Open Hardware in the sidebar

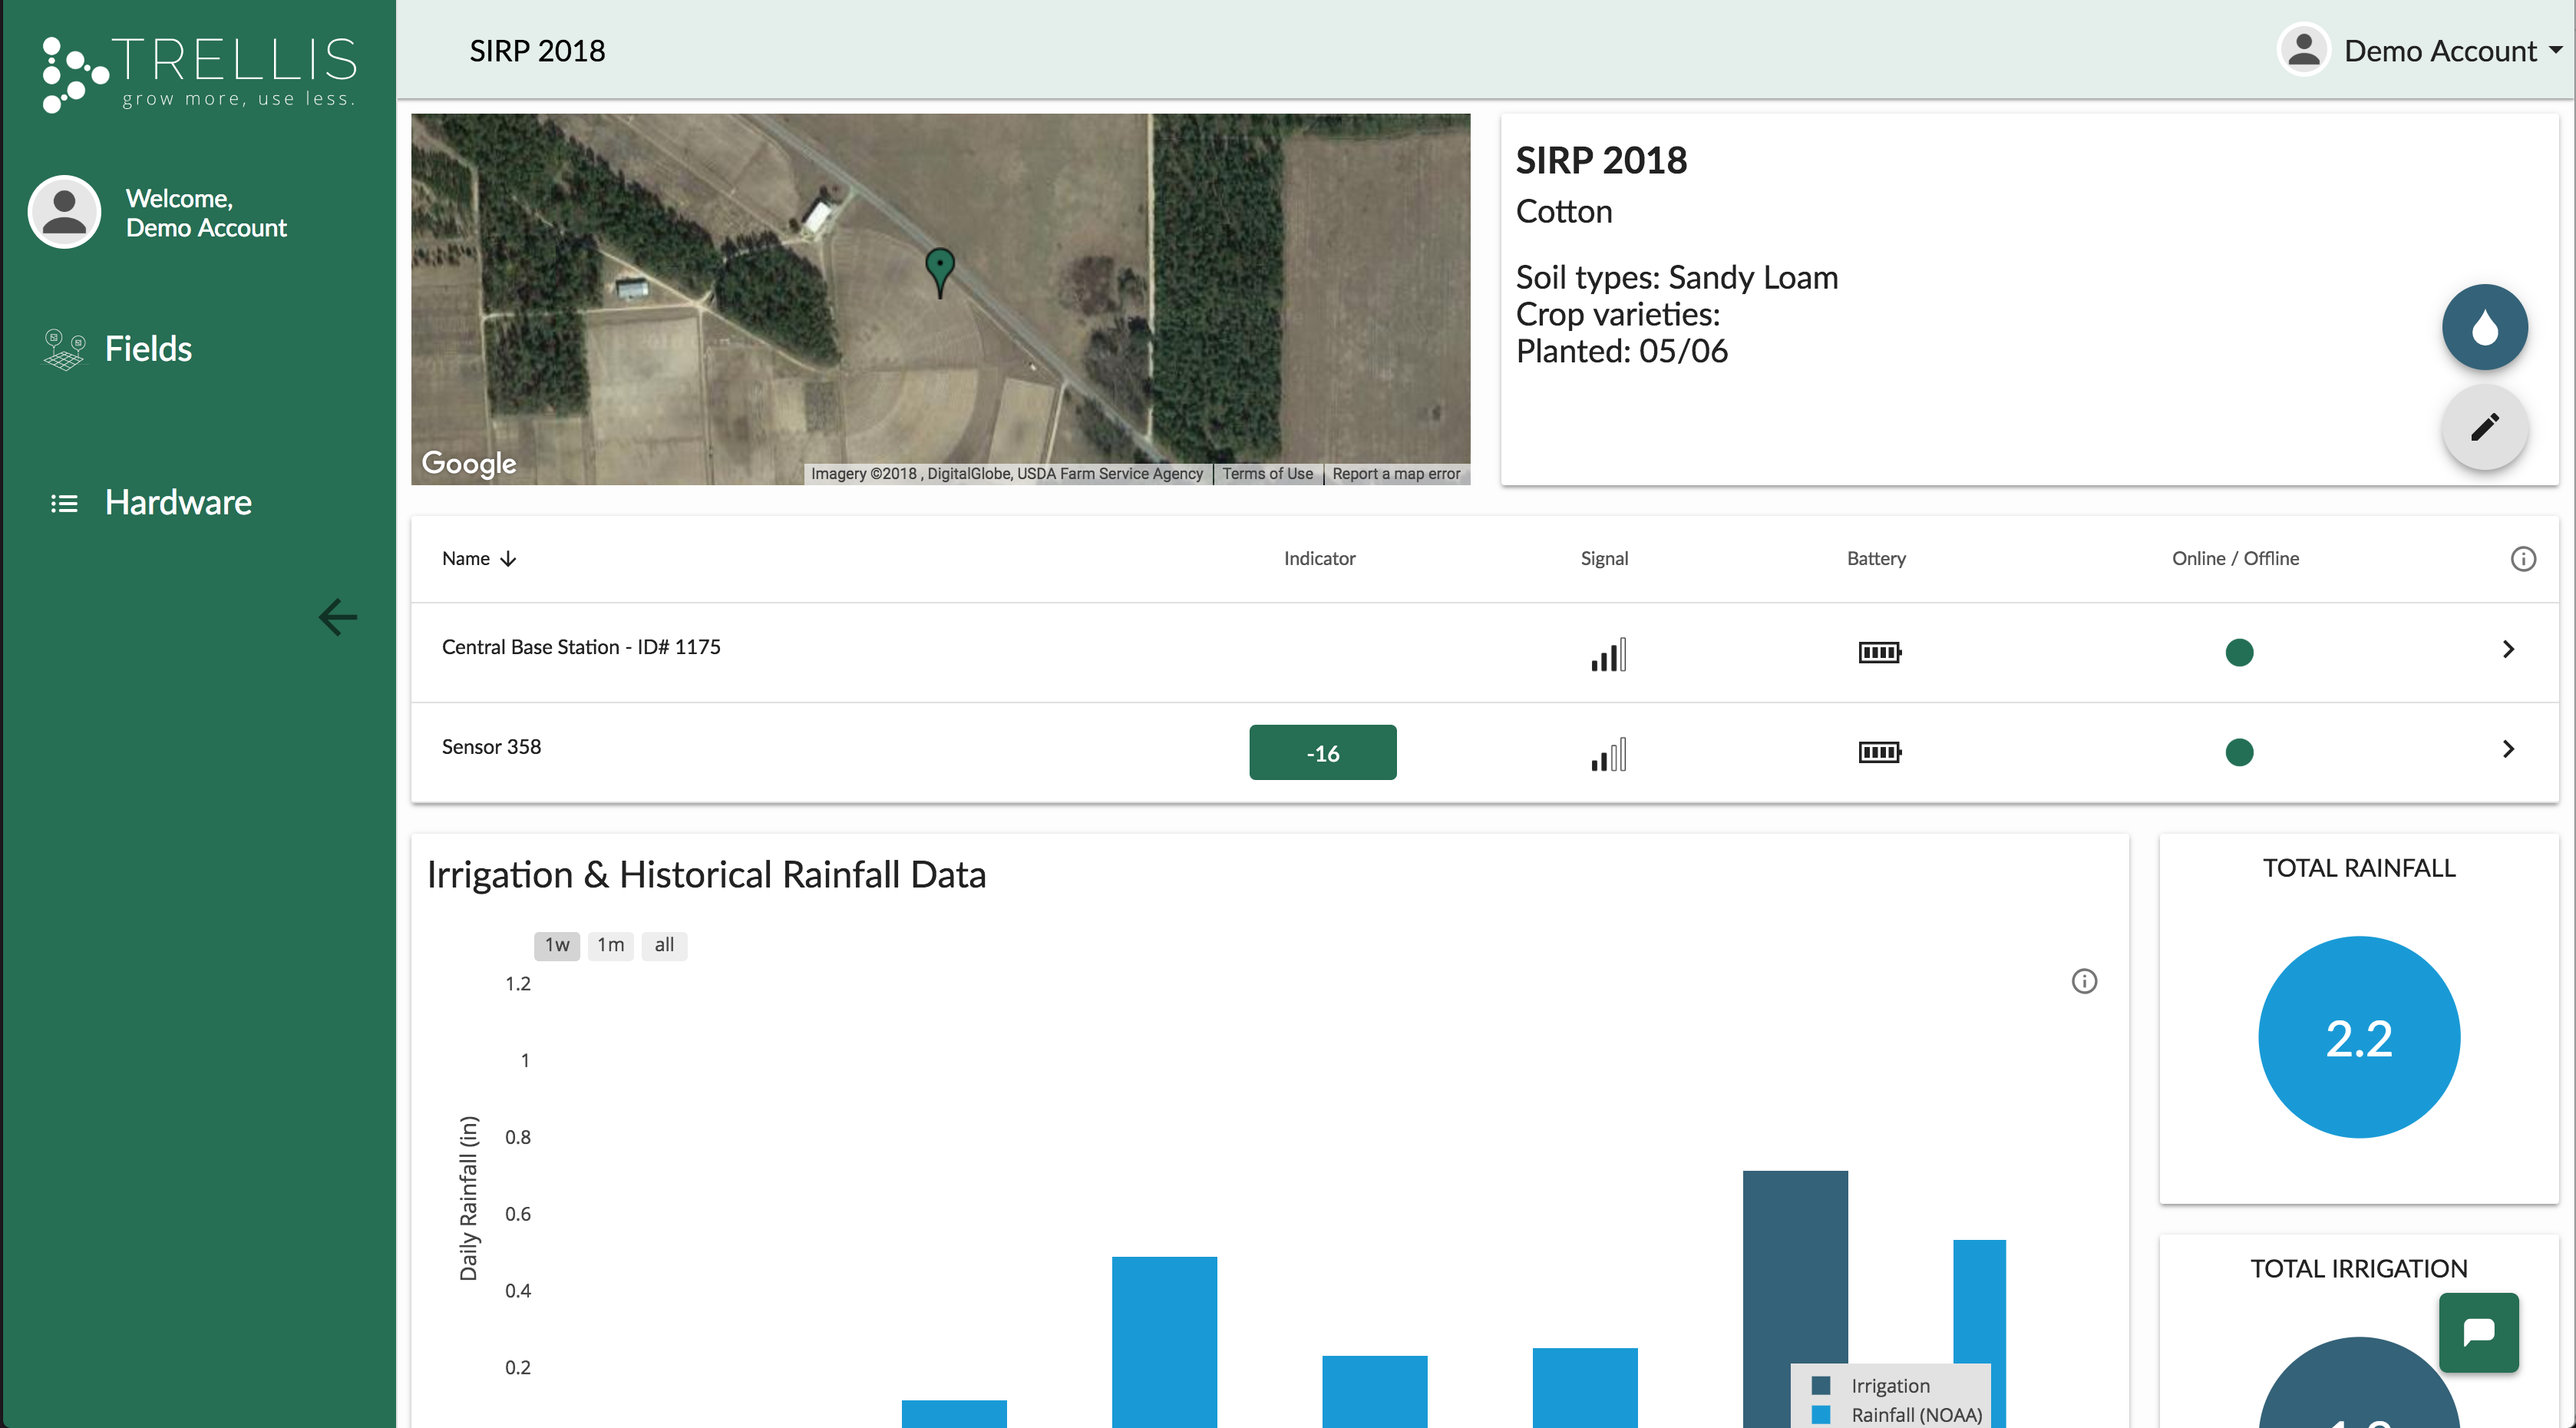coord(178,502)
